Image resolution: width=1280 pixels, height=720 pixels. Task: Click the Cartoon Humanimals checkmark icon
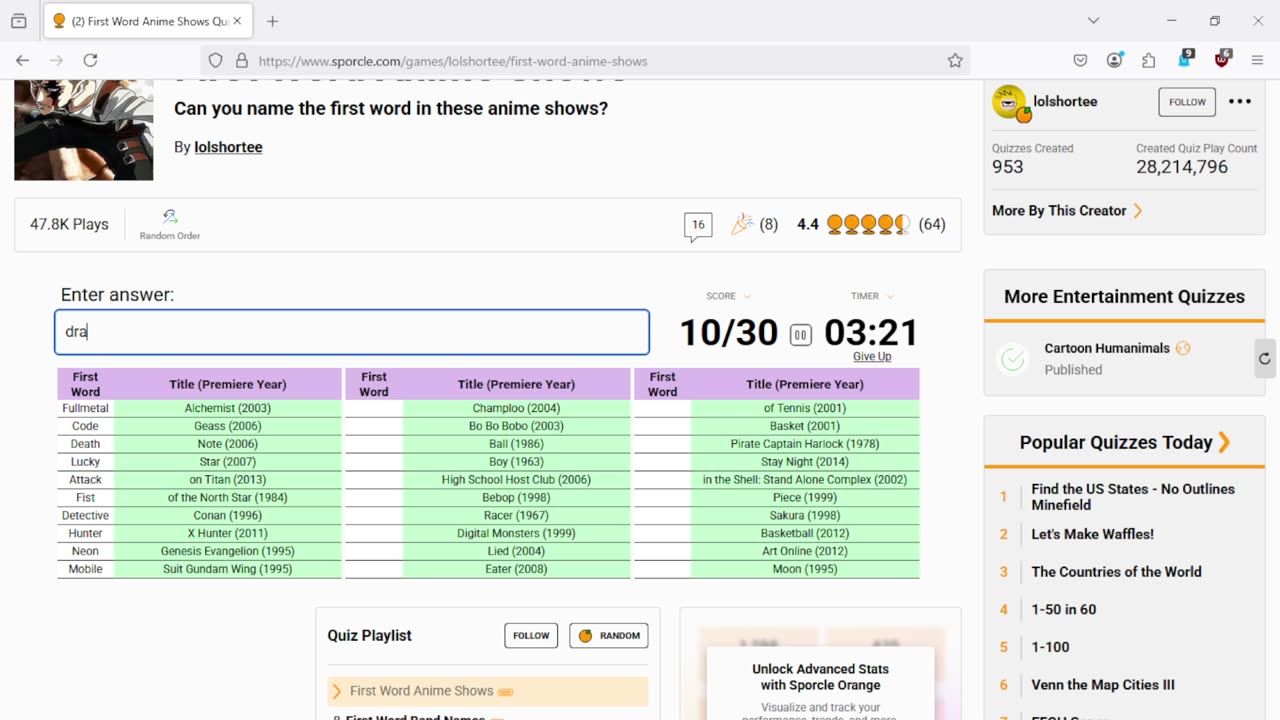pos(1013,359)
